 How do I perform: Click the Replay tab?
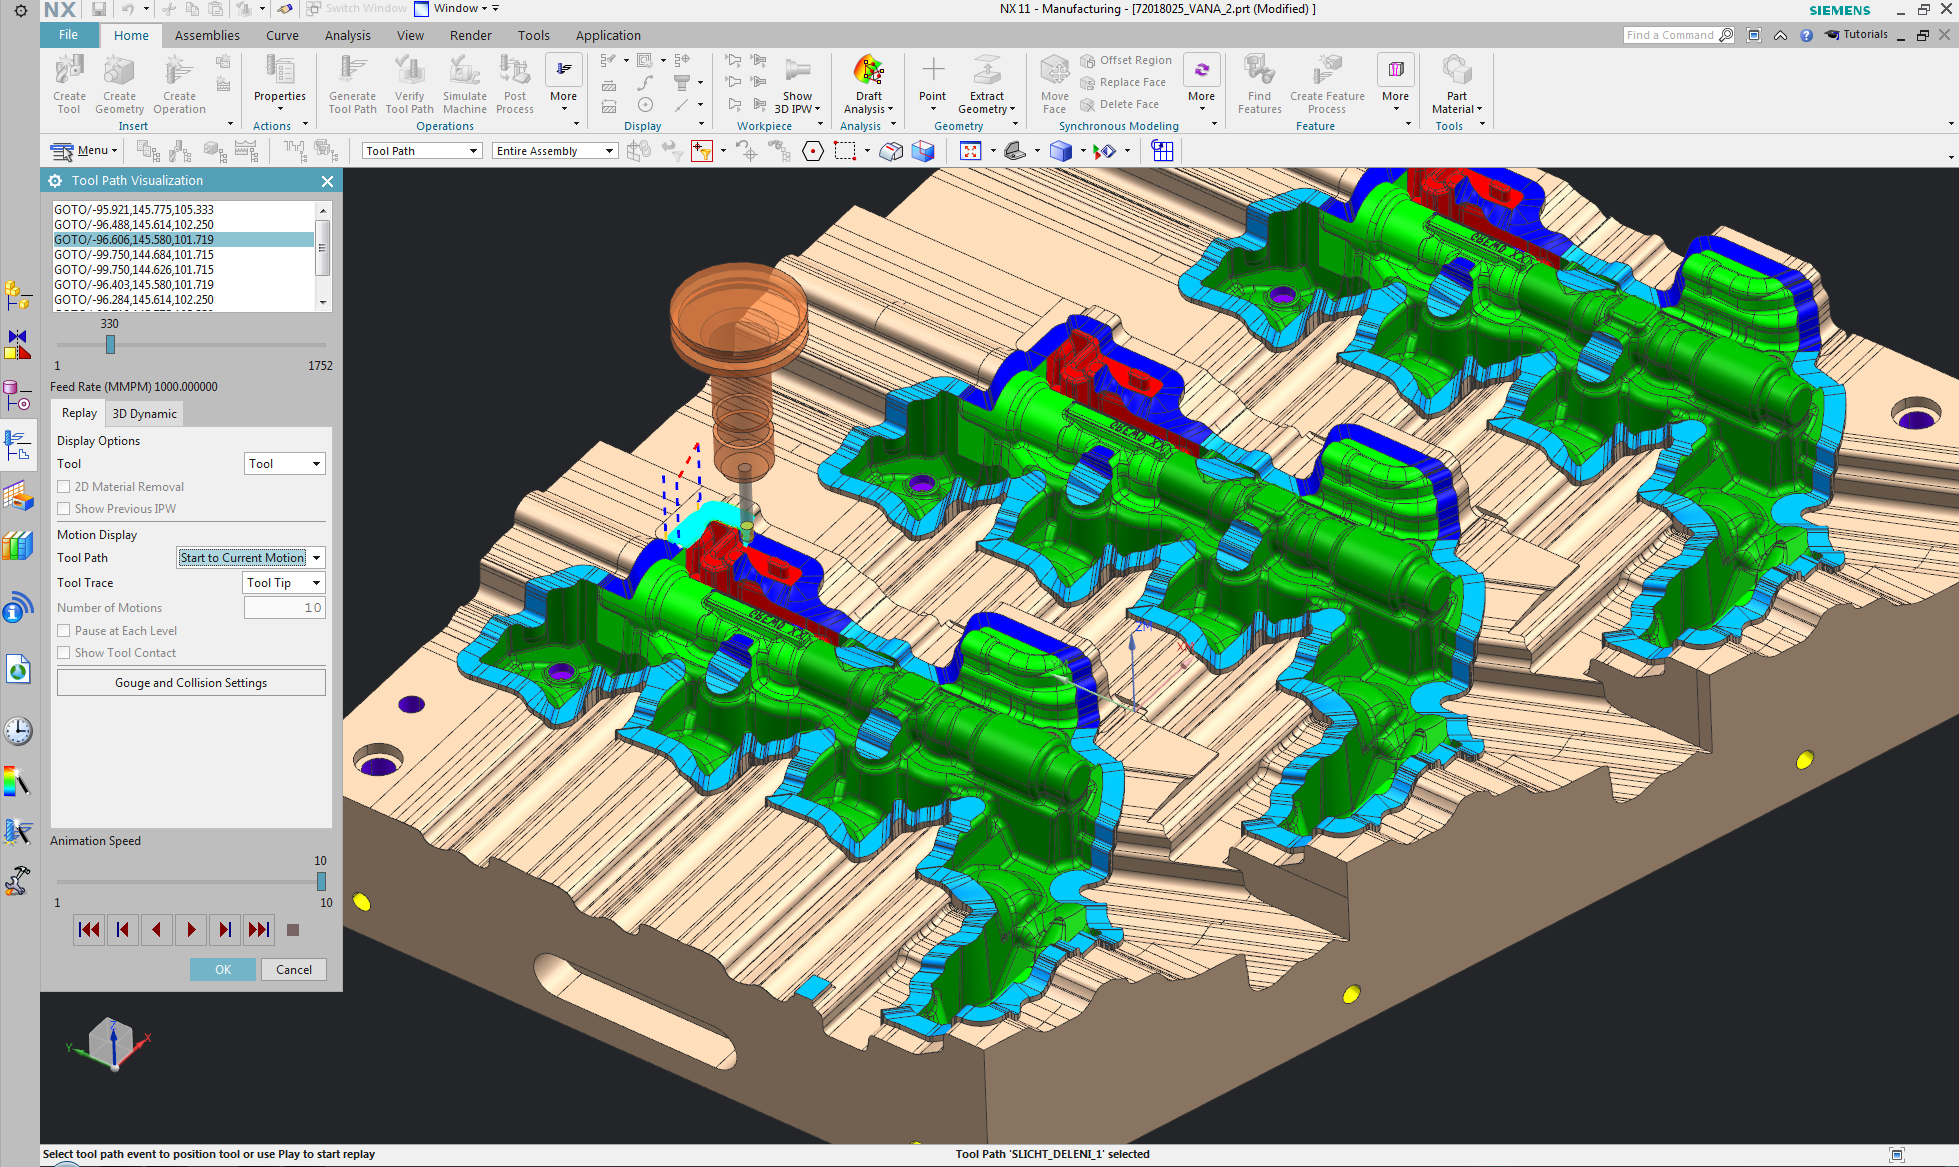pyautogui.click(x=79, y=413)
